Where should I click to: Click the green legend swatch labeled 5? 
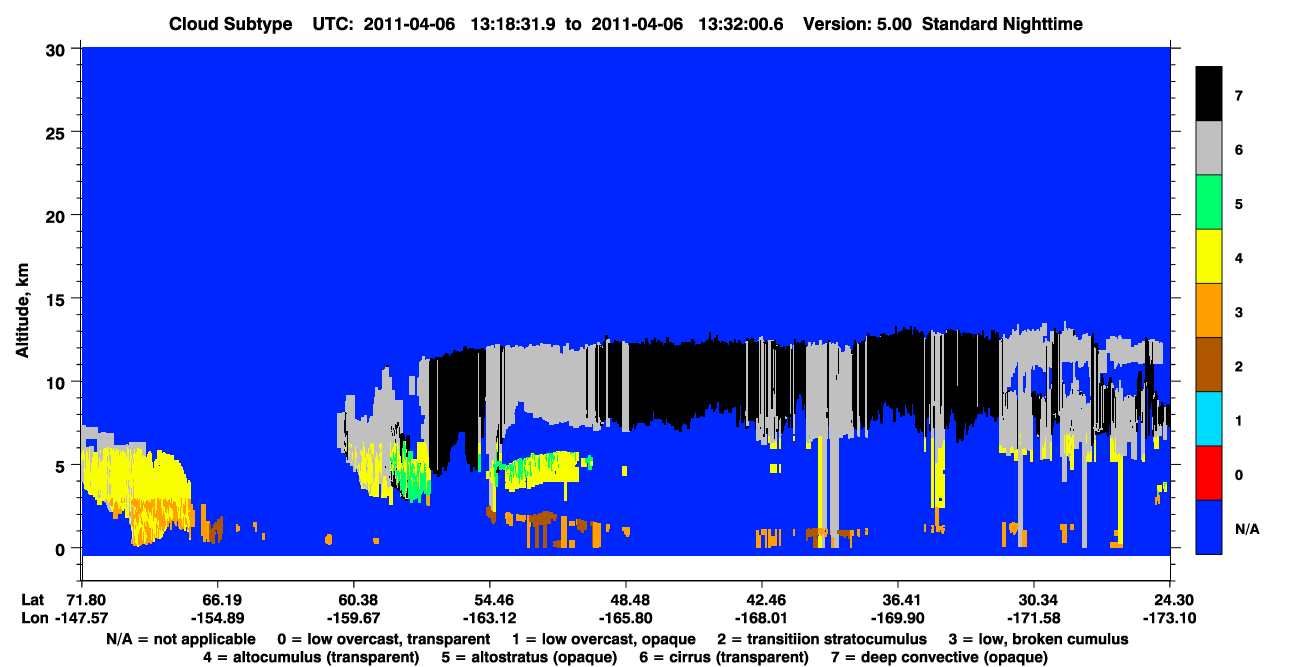pos(1209,203)
